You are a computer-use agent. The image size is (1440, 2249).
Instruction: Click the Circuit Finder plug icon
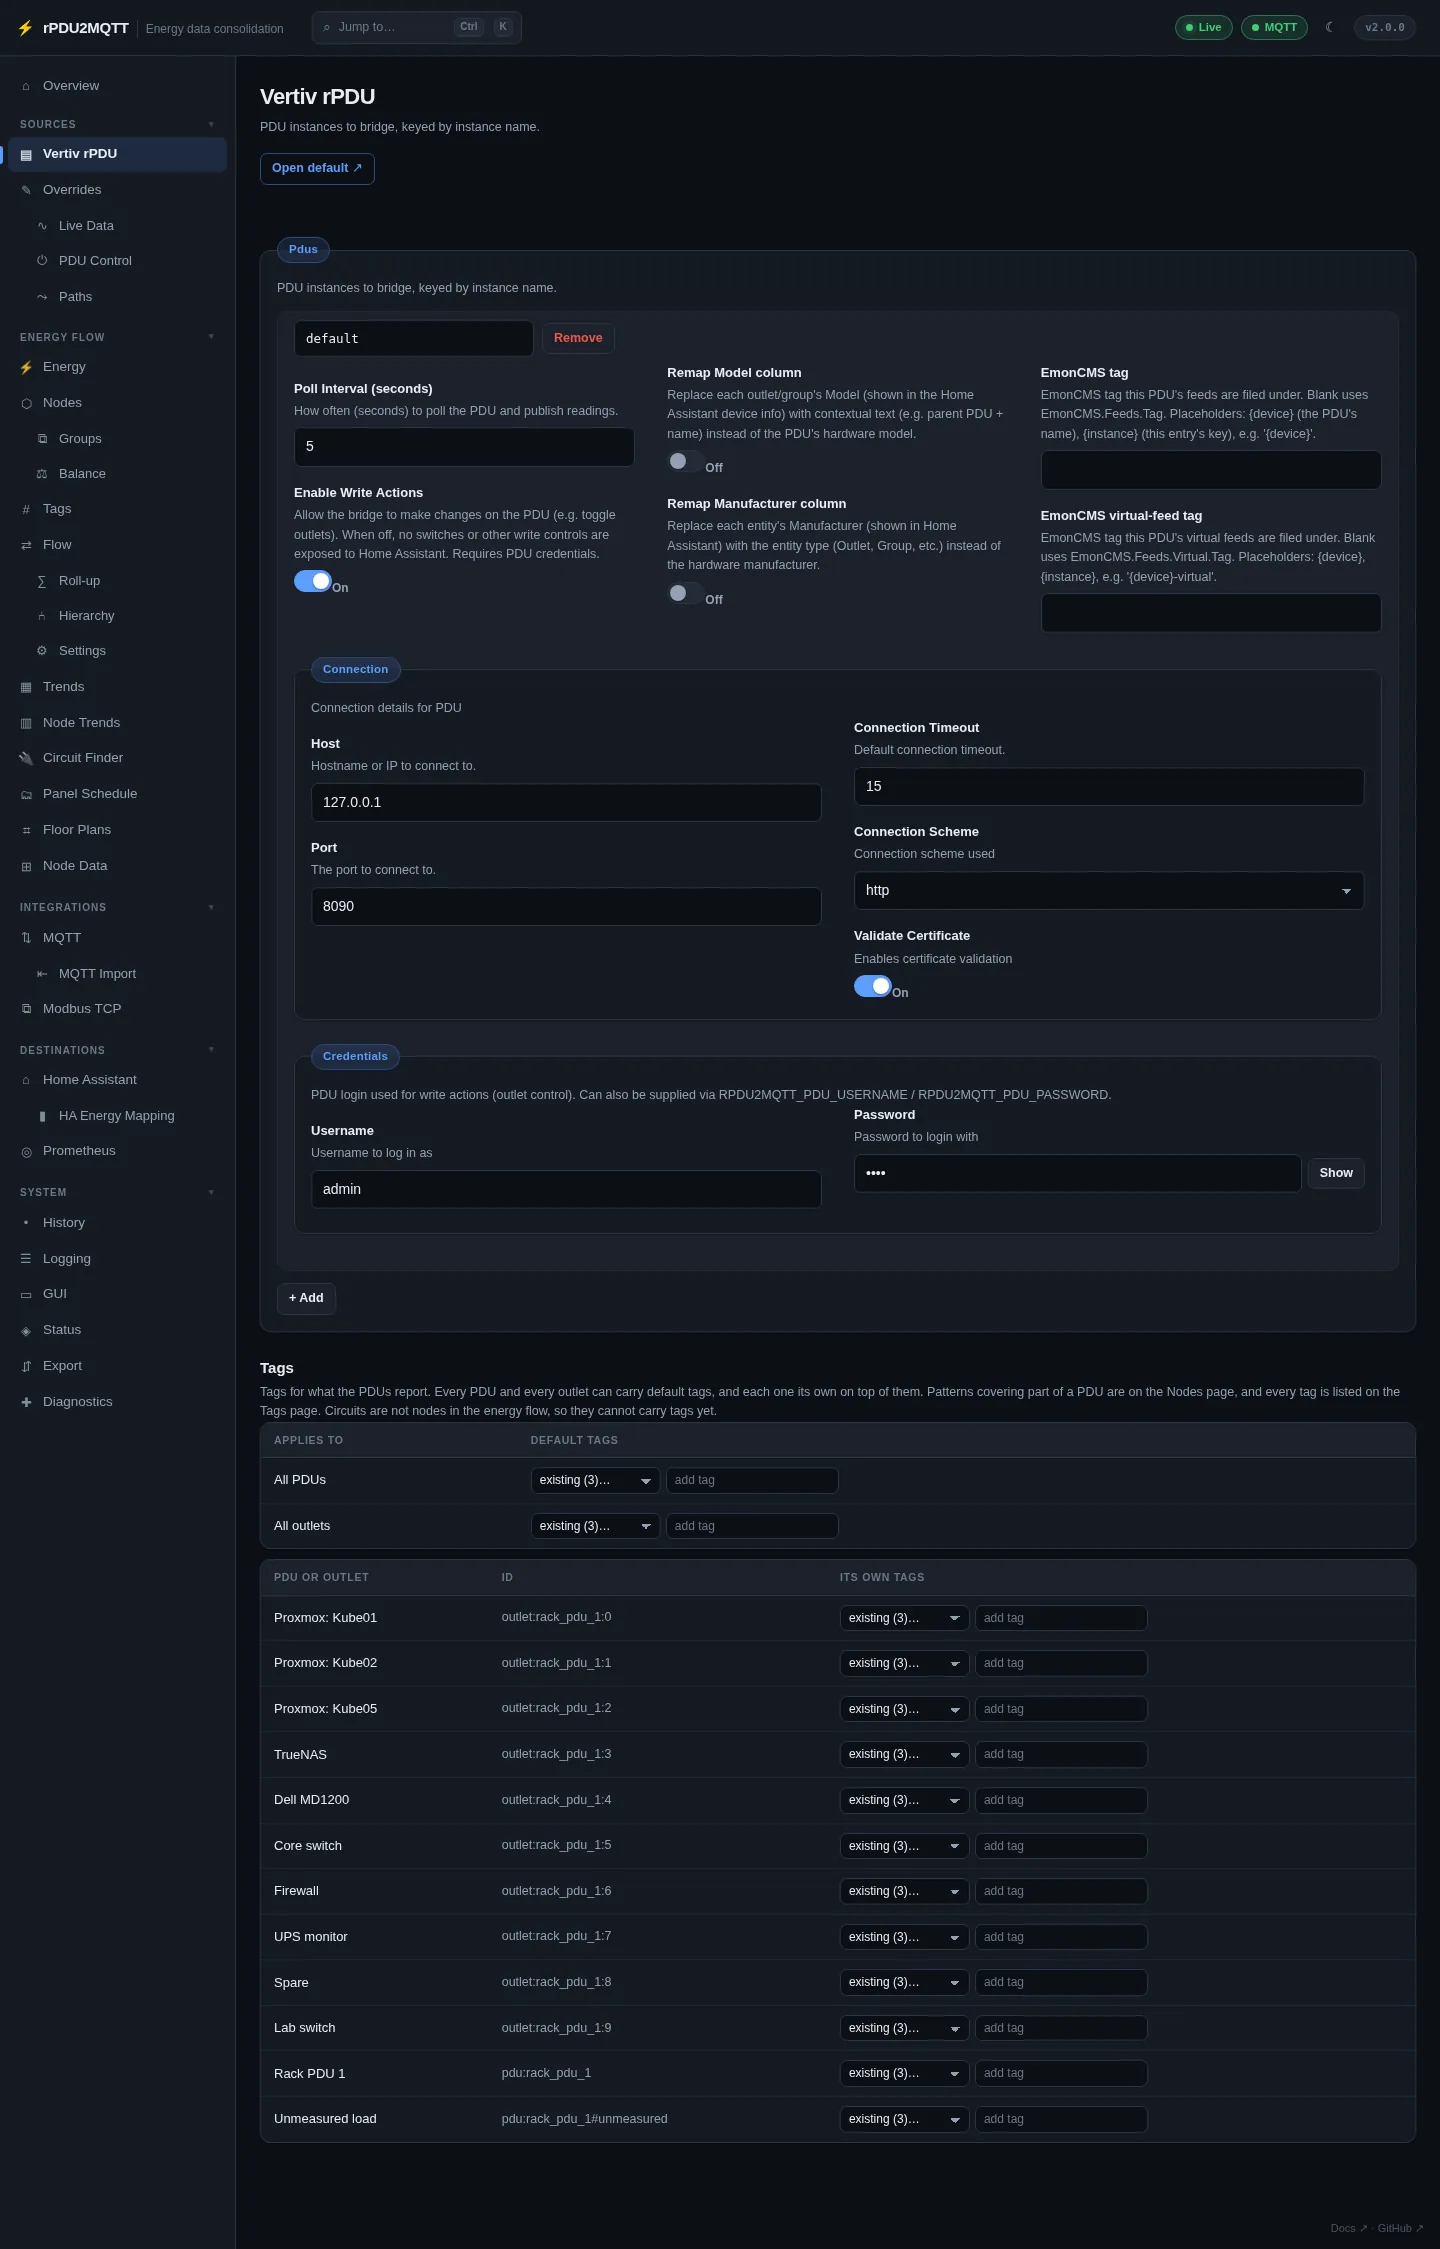pos(26,758)
